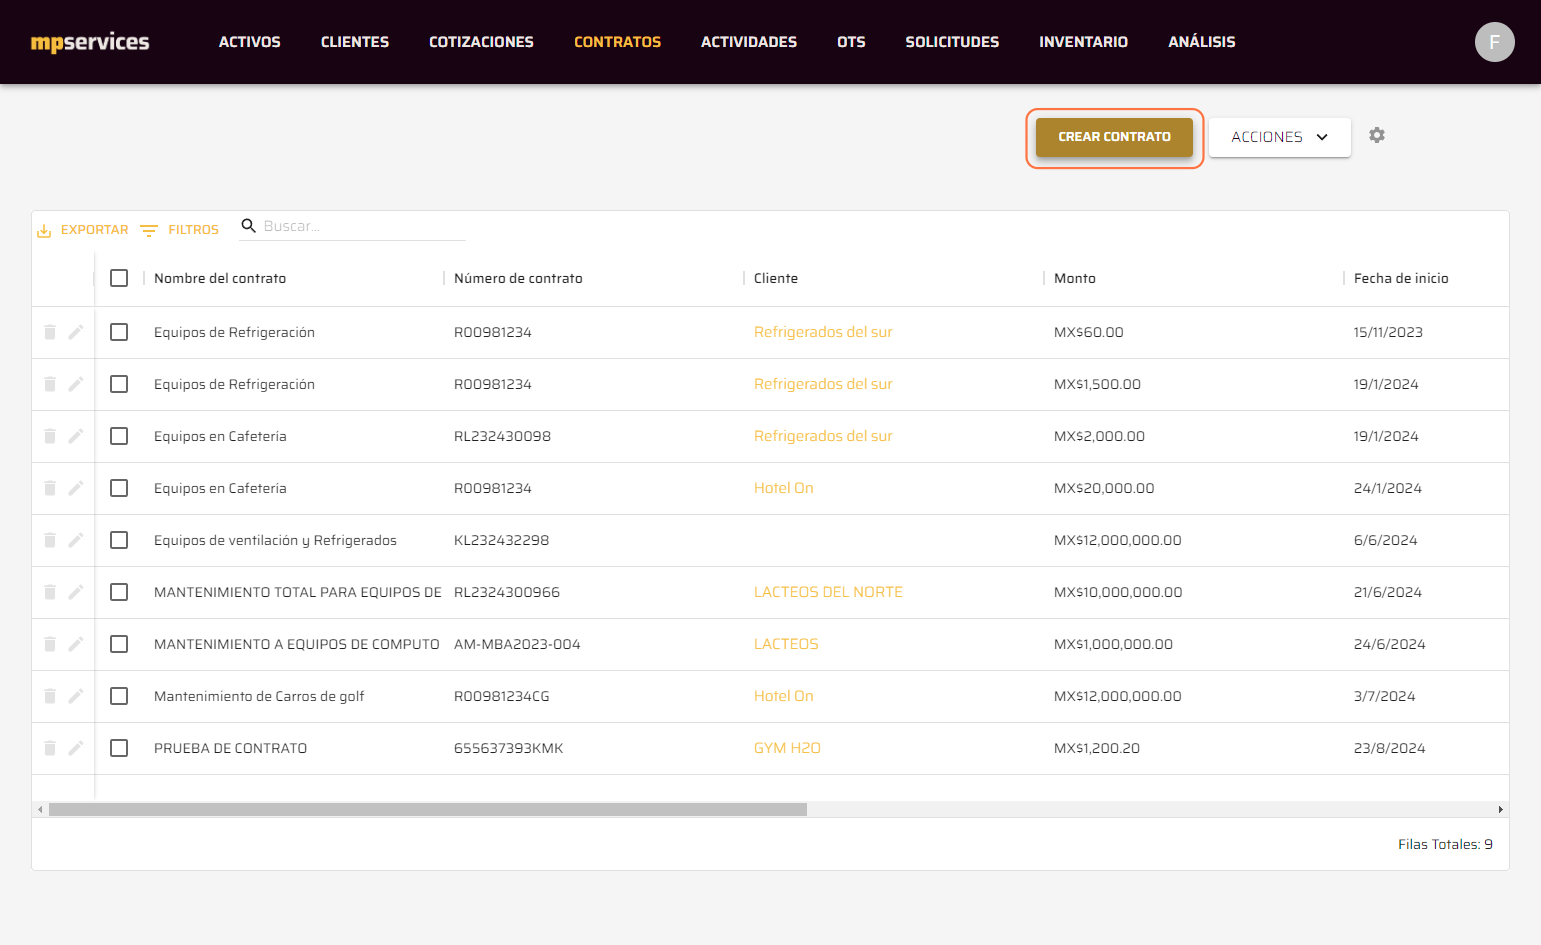This screenshot has height=945, width=1541.
Task: Click the scrollbar left arrow
Action: tap(40, 809)
